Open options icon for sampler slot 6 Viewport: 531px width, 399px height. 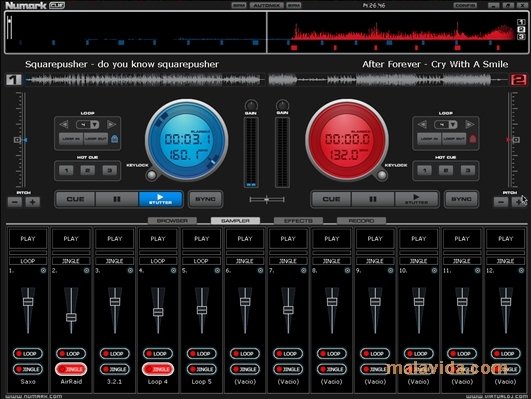click(x=260, y=271)
